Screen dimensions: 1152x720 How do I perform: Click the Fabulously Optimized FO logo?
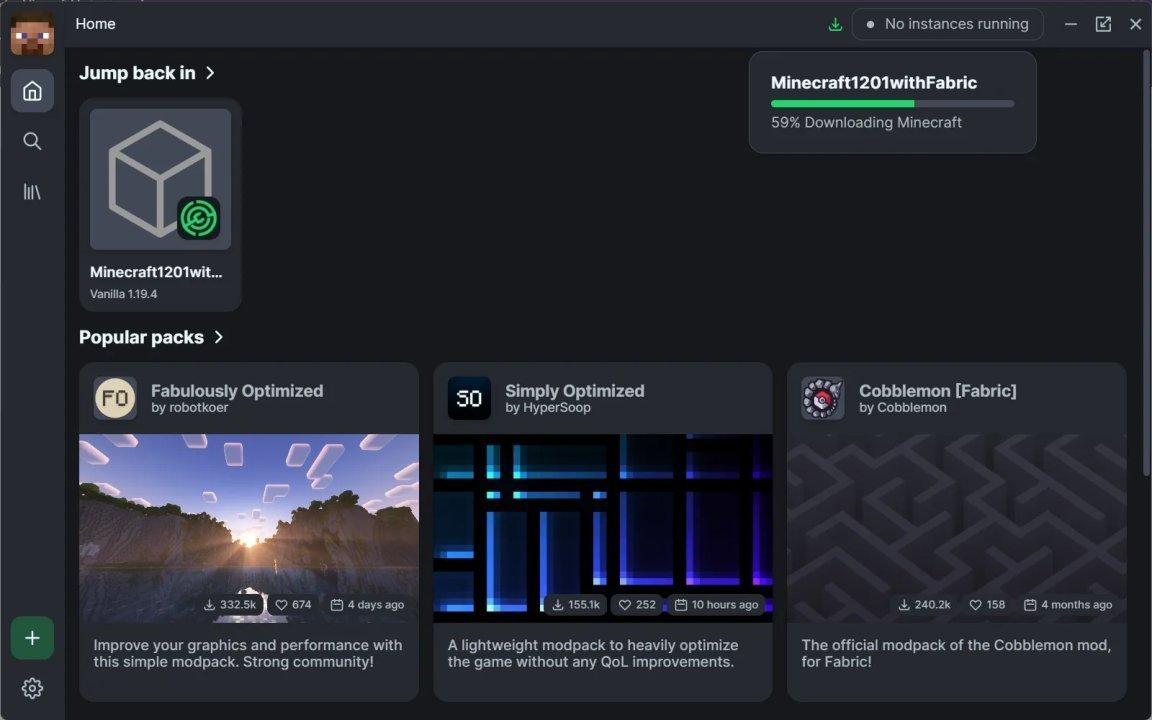(115, 398)
